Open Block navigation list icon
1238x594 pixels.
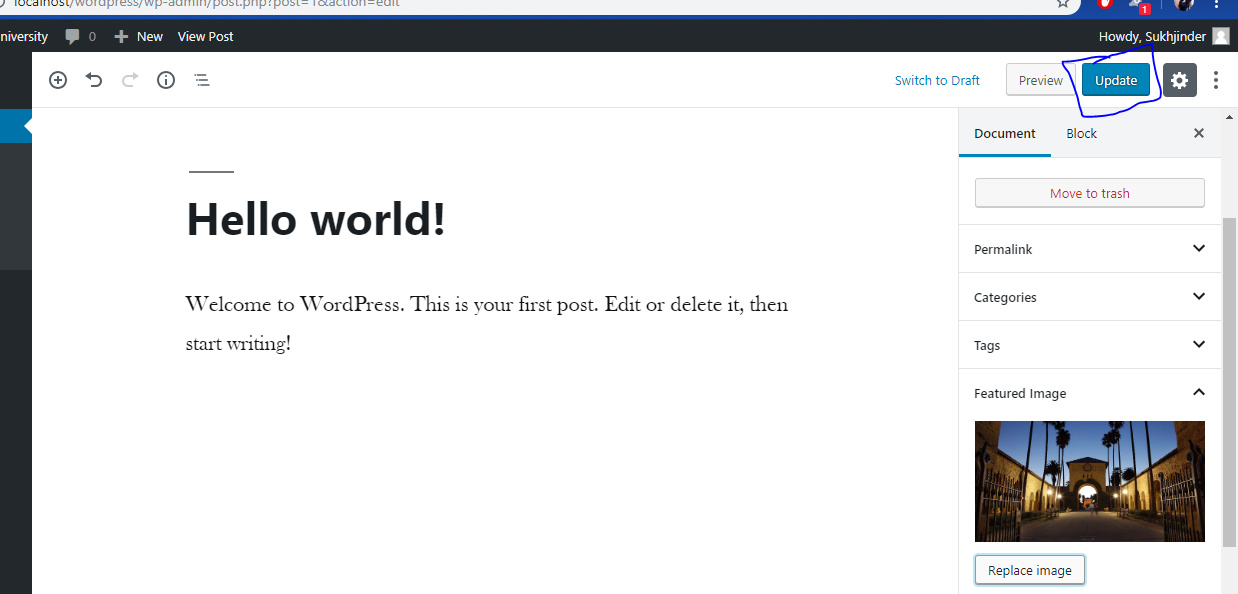point(202,80)
